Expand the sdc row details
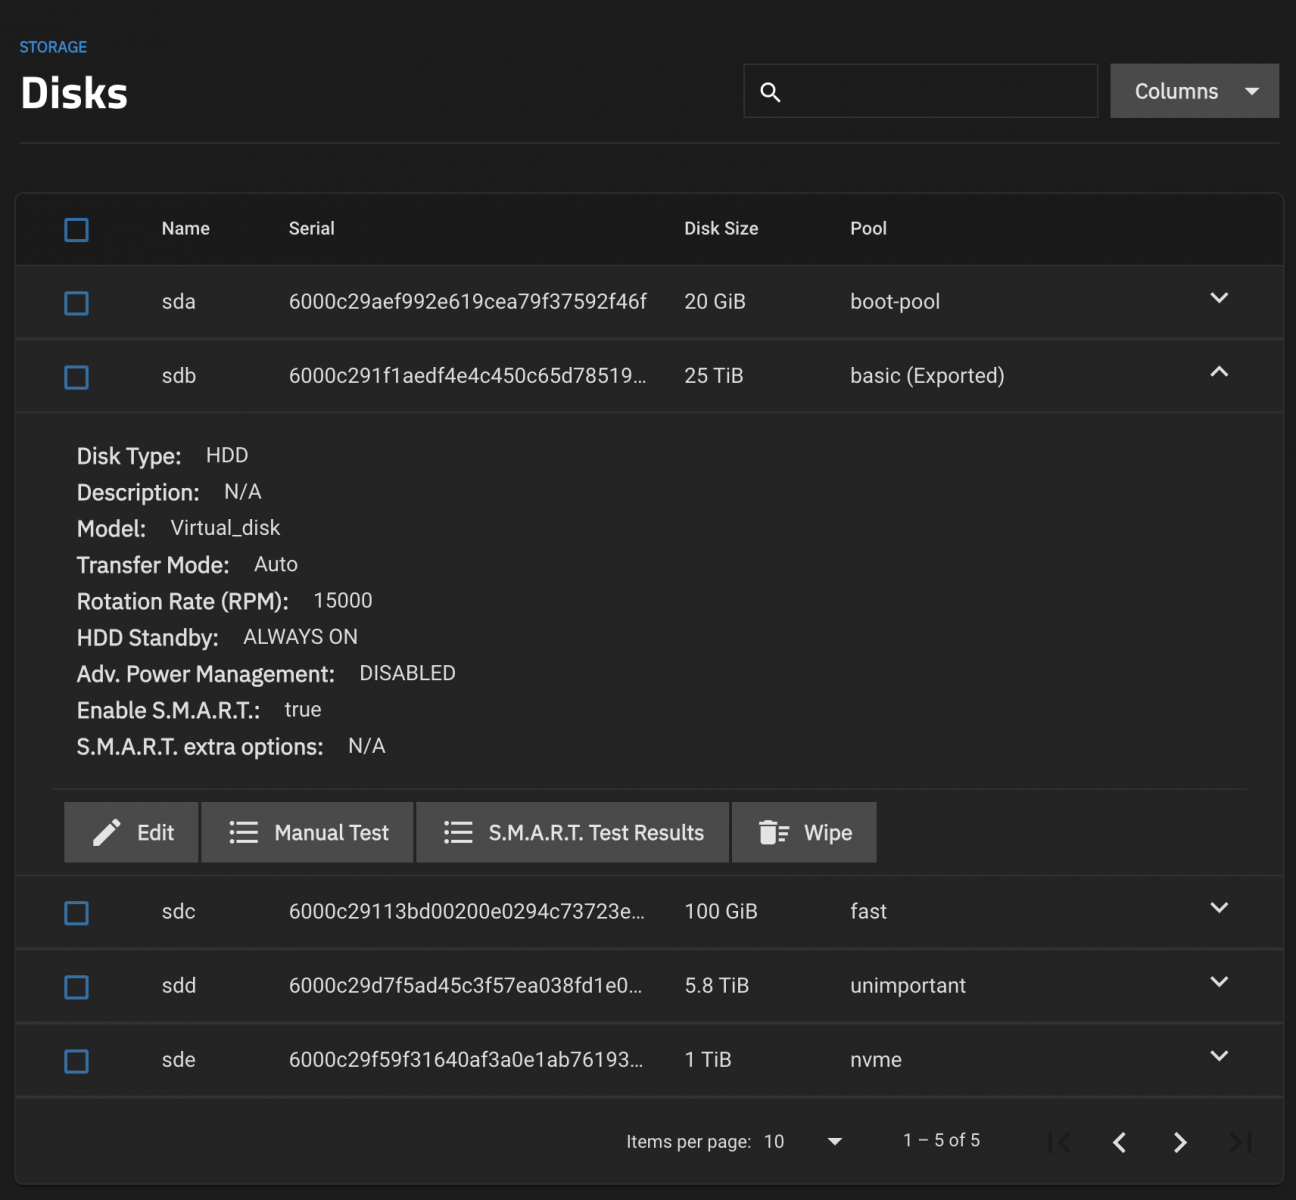The height and width of the screenshot is (1200, 1296). pos(1219,908)
